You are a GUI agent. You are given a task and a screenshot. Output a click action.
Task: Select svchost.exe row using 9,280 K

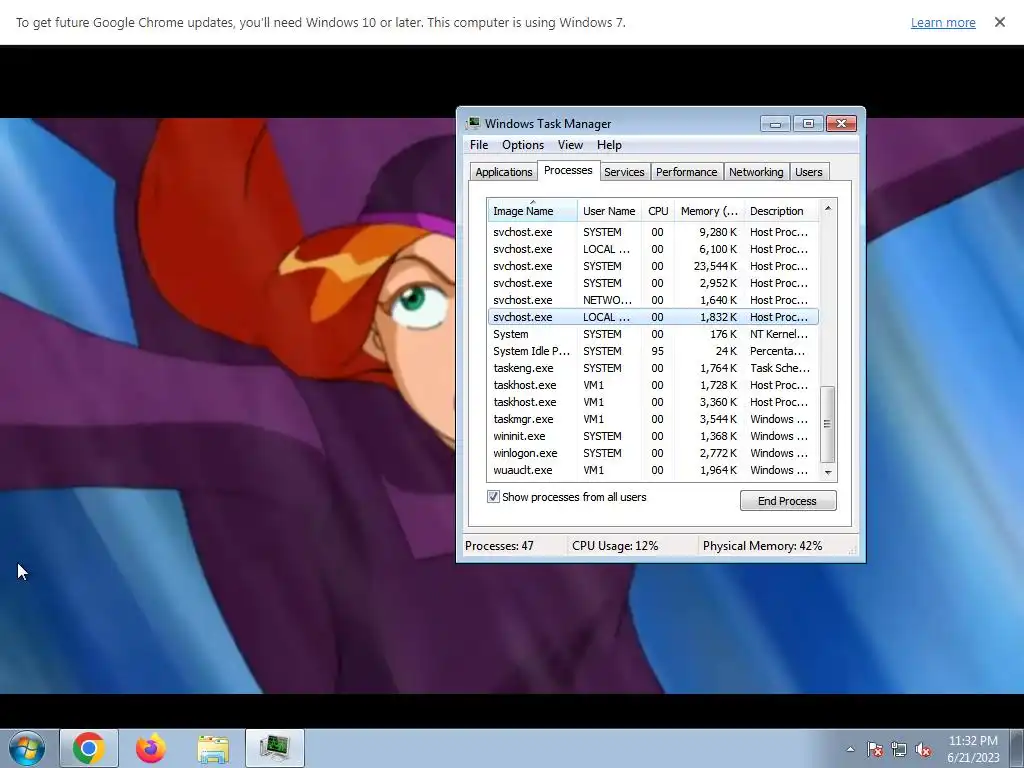[x=653, y=232]
